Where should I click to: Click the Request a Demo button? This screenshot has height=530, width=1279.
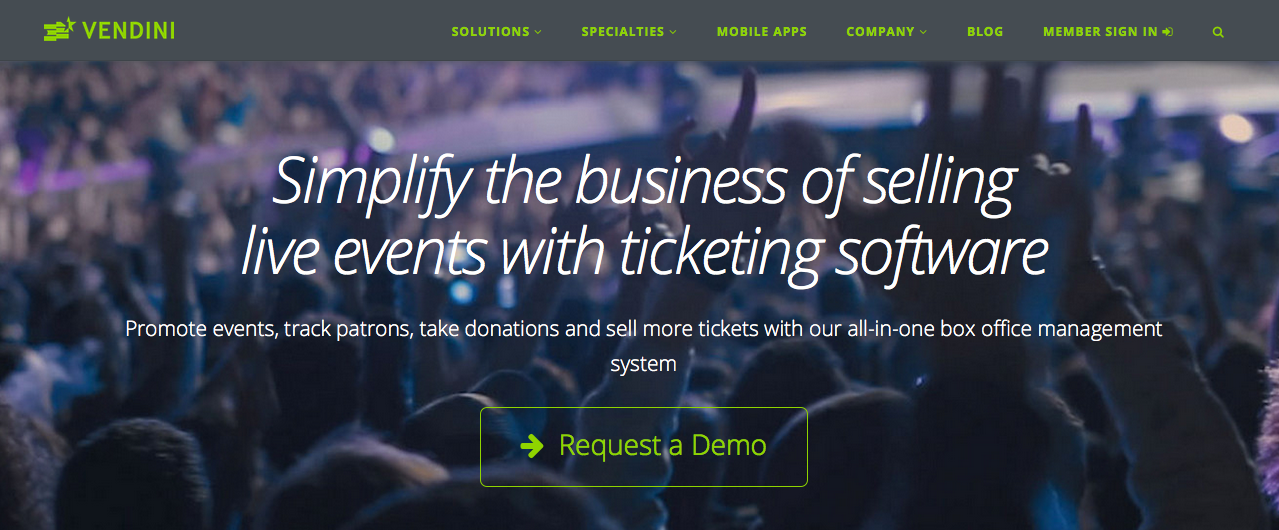pyautogui.click(x=644, y=446)
